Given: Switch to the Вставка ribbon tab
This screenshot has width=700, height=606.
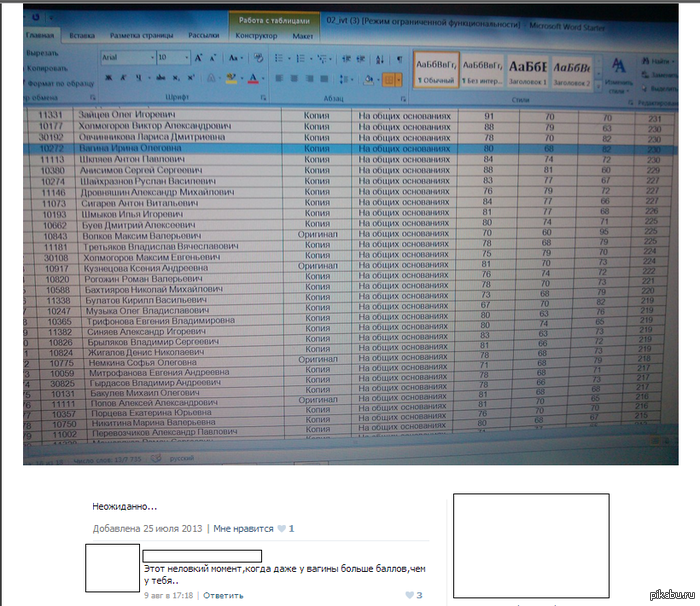Looking at the screenshot, I should (82, 35).
